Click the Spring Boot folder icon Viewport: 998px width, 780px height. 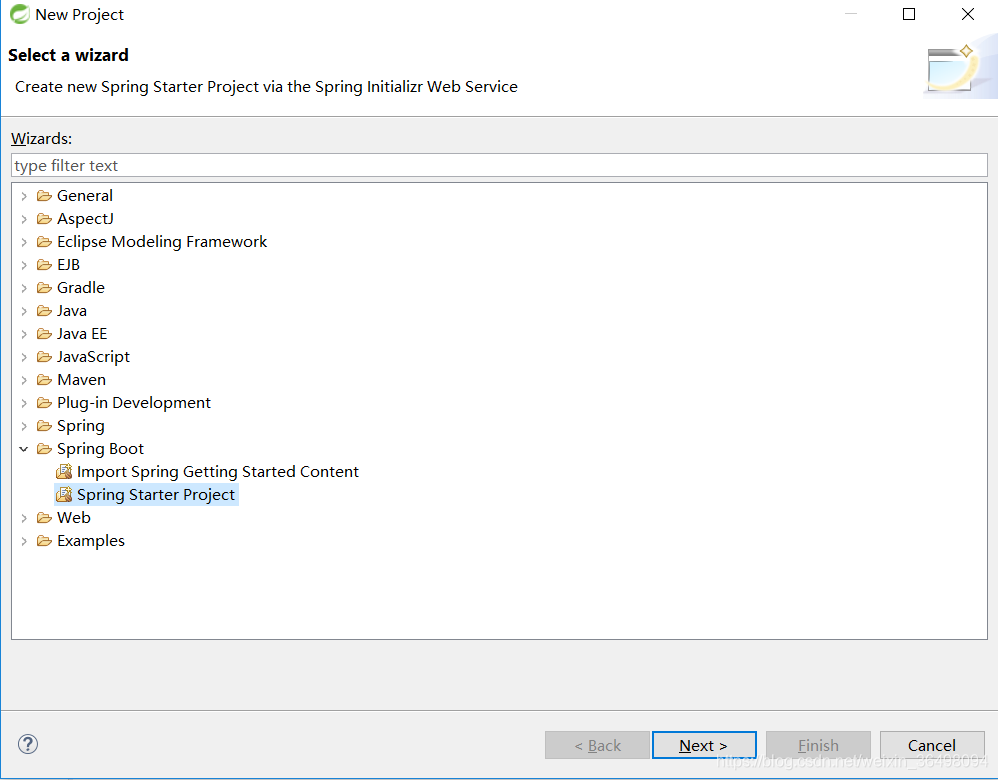pyautogui.click(x=44, y=448)
